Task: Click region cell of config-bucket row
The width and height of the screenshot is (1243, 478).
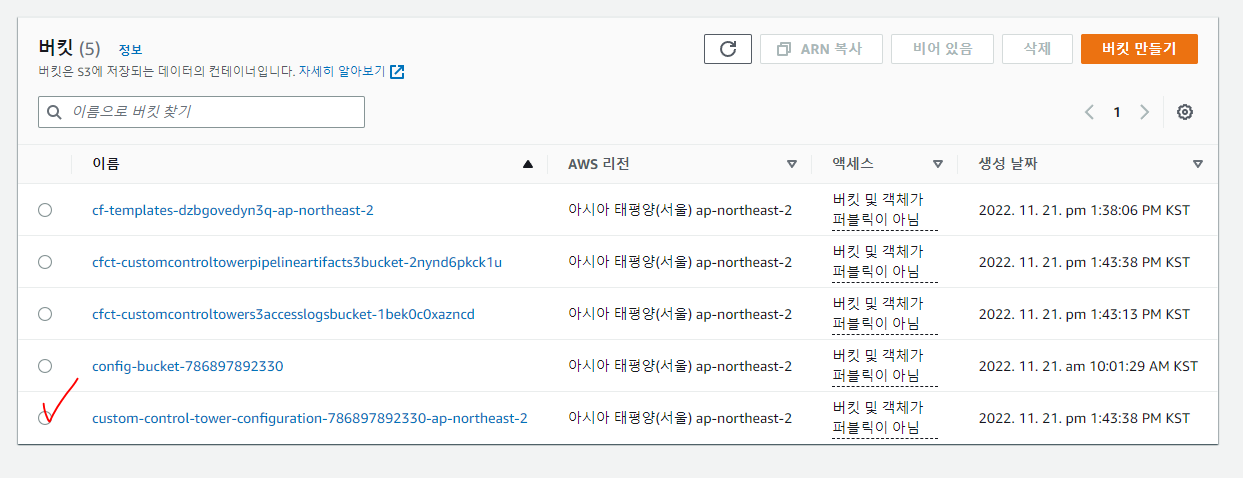Action: pos(680,366)
